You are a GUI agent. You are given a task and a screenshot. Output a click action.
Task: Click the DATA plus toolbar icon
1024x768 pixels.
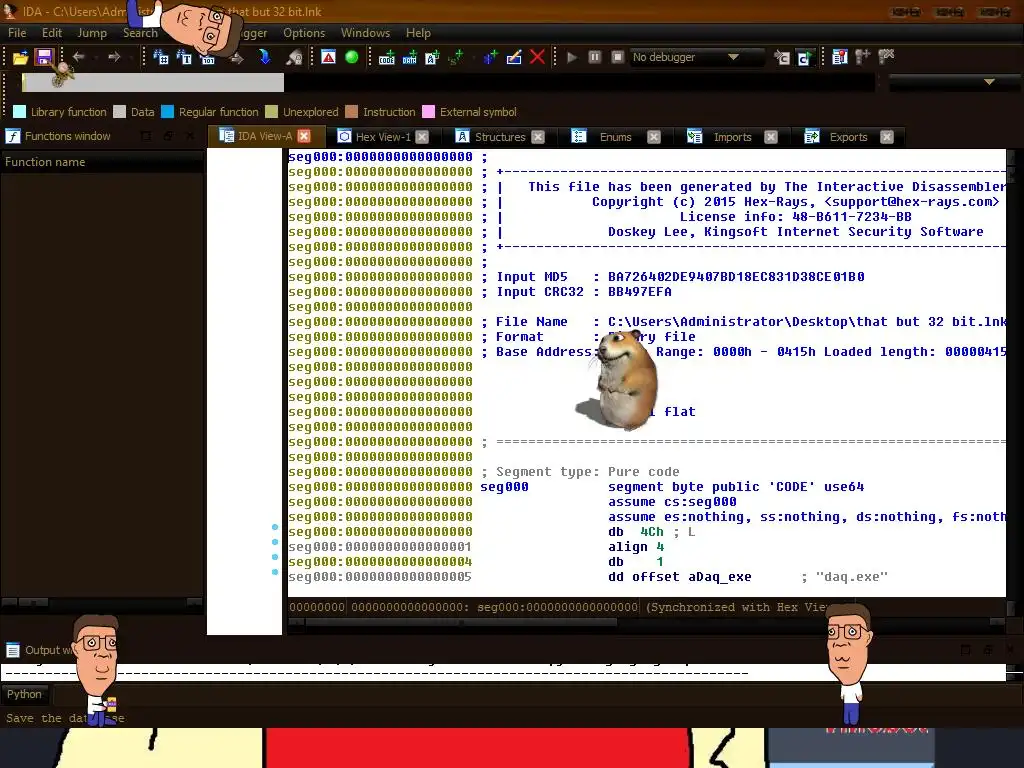(409, 57)
